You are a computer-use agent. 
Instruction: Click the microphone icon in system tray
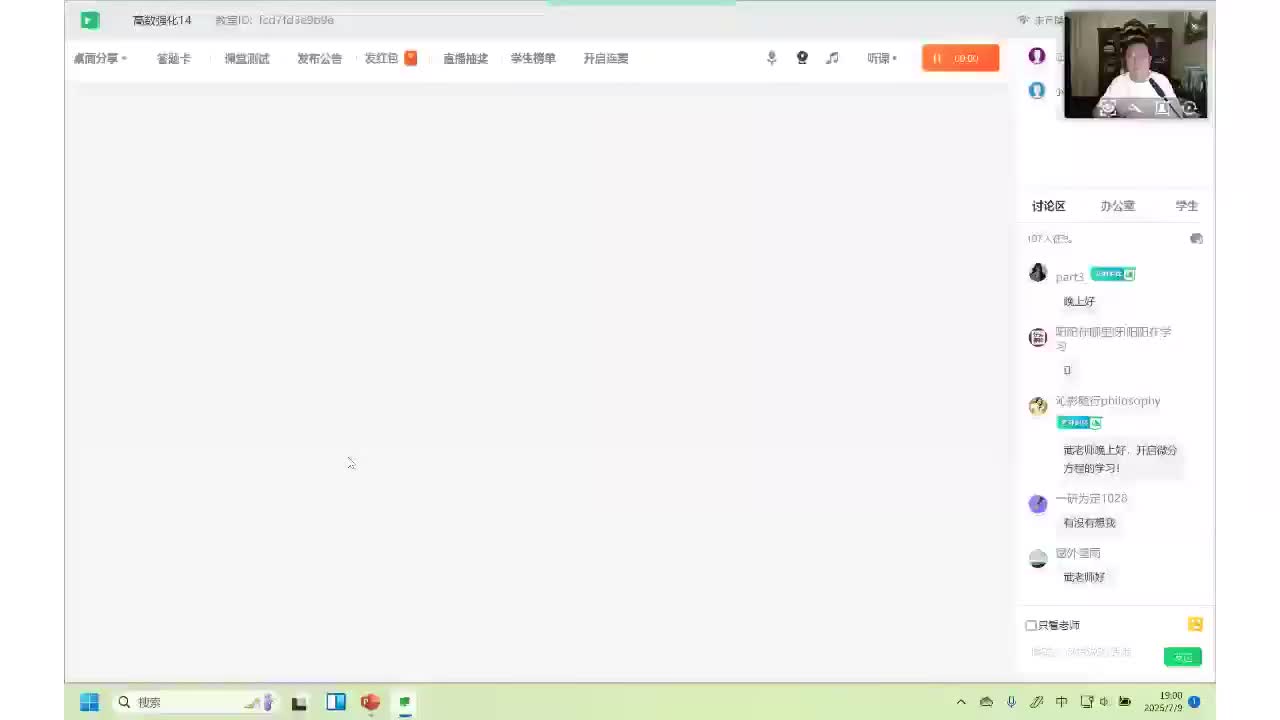1012,702
